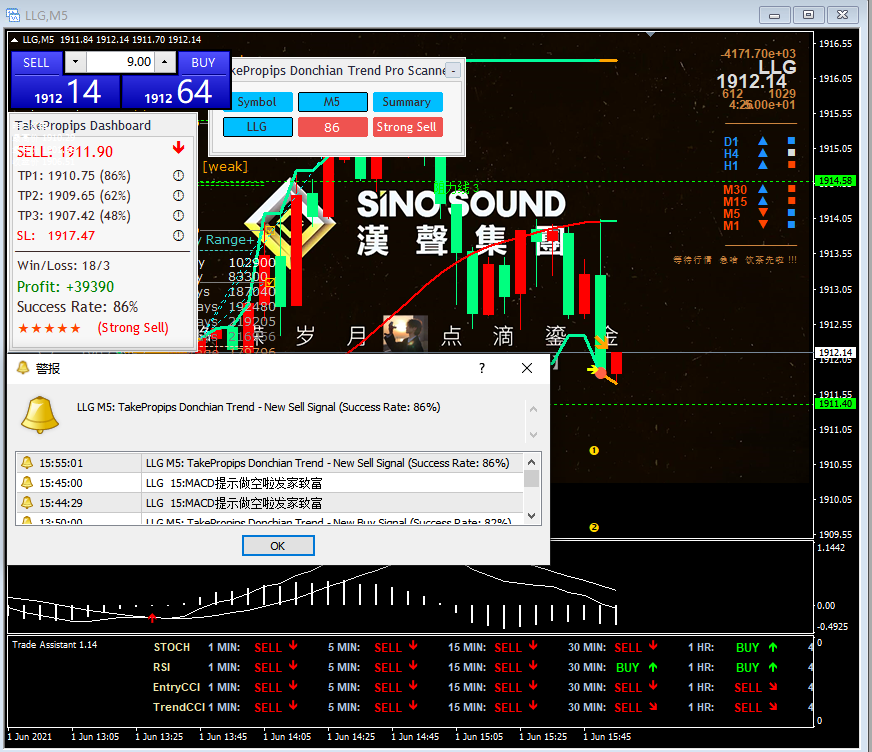Click the red arrow on MACD indicator

152,617
